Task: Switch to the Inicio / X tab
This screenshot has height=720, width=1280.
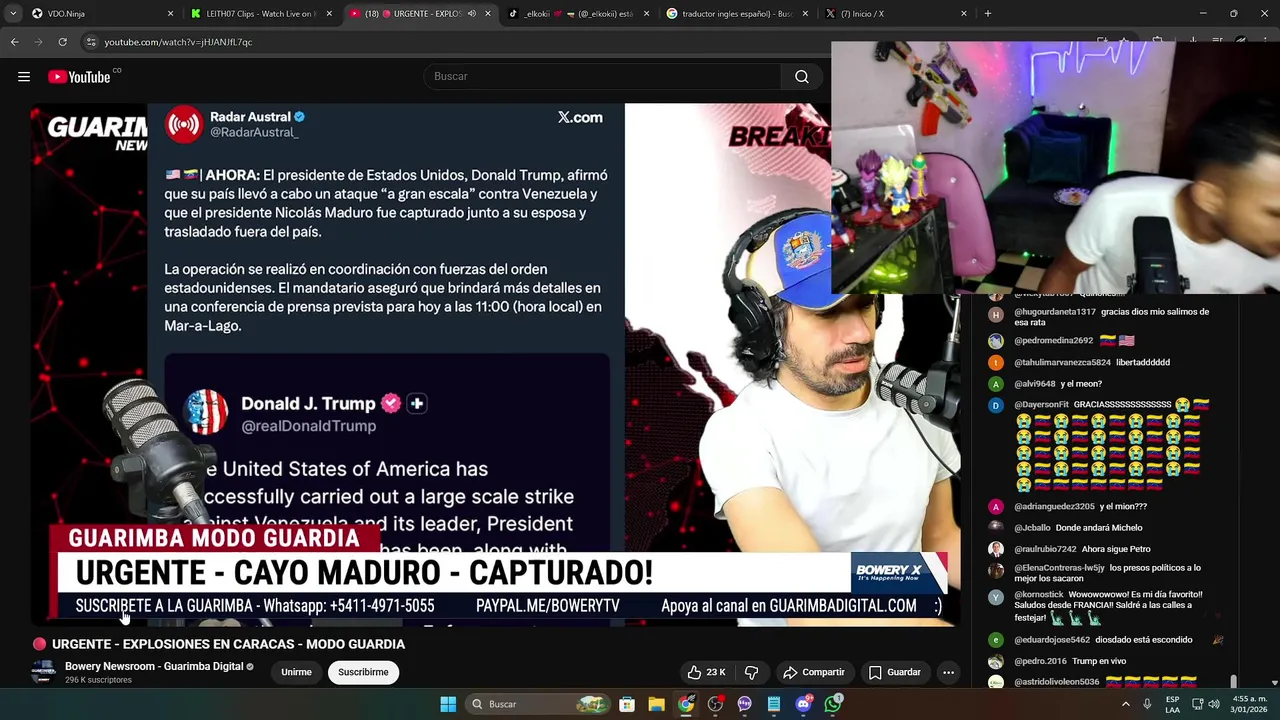Action: (x=896, y=14)
